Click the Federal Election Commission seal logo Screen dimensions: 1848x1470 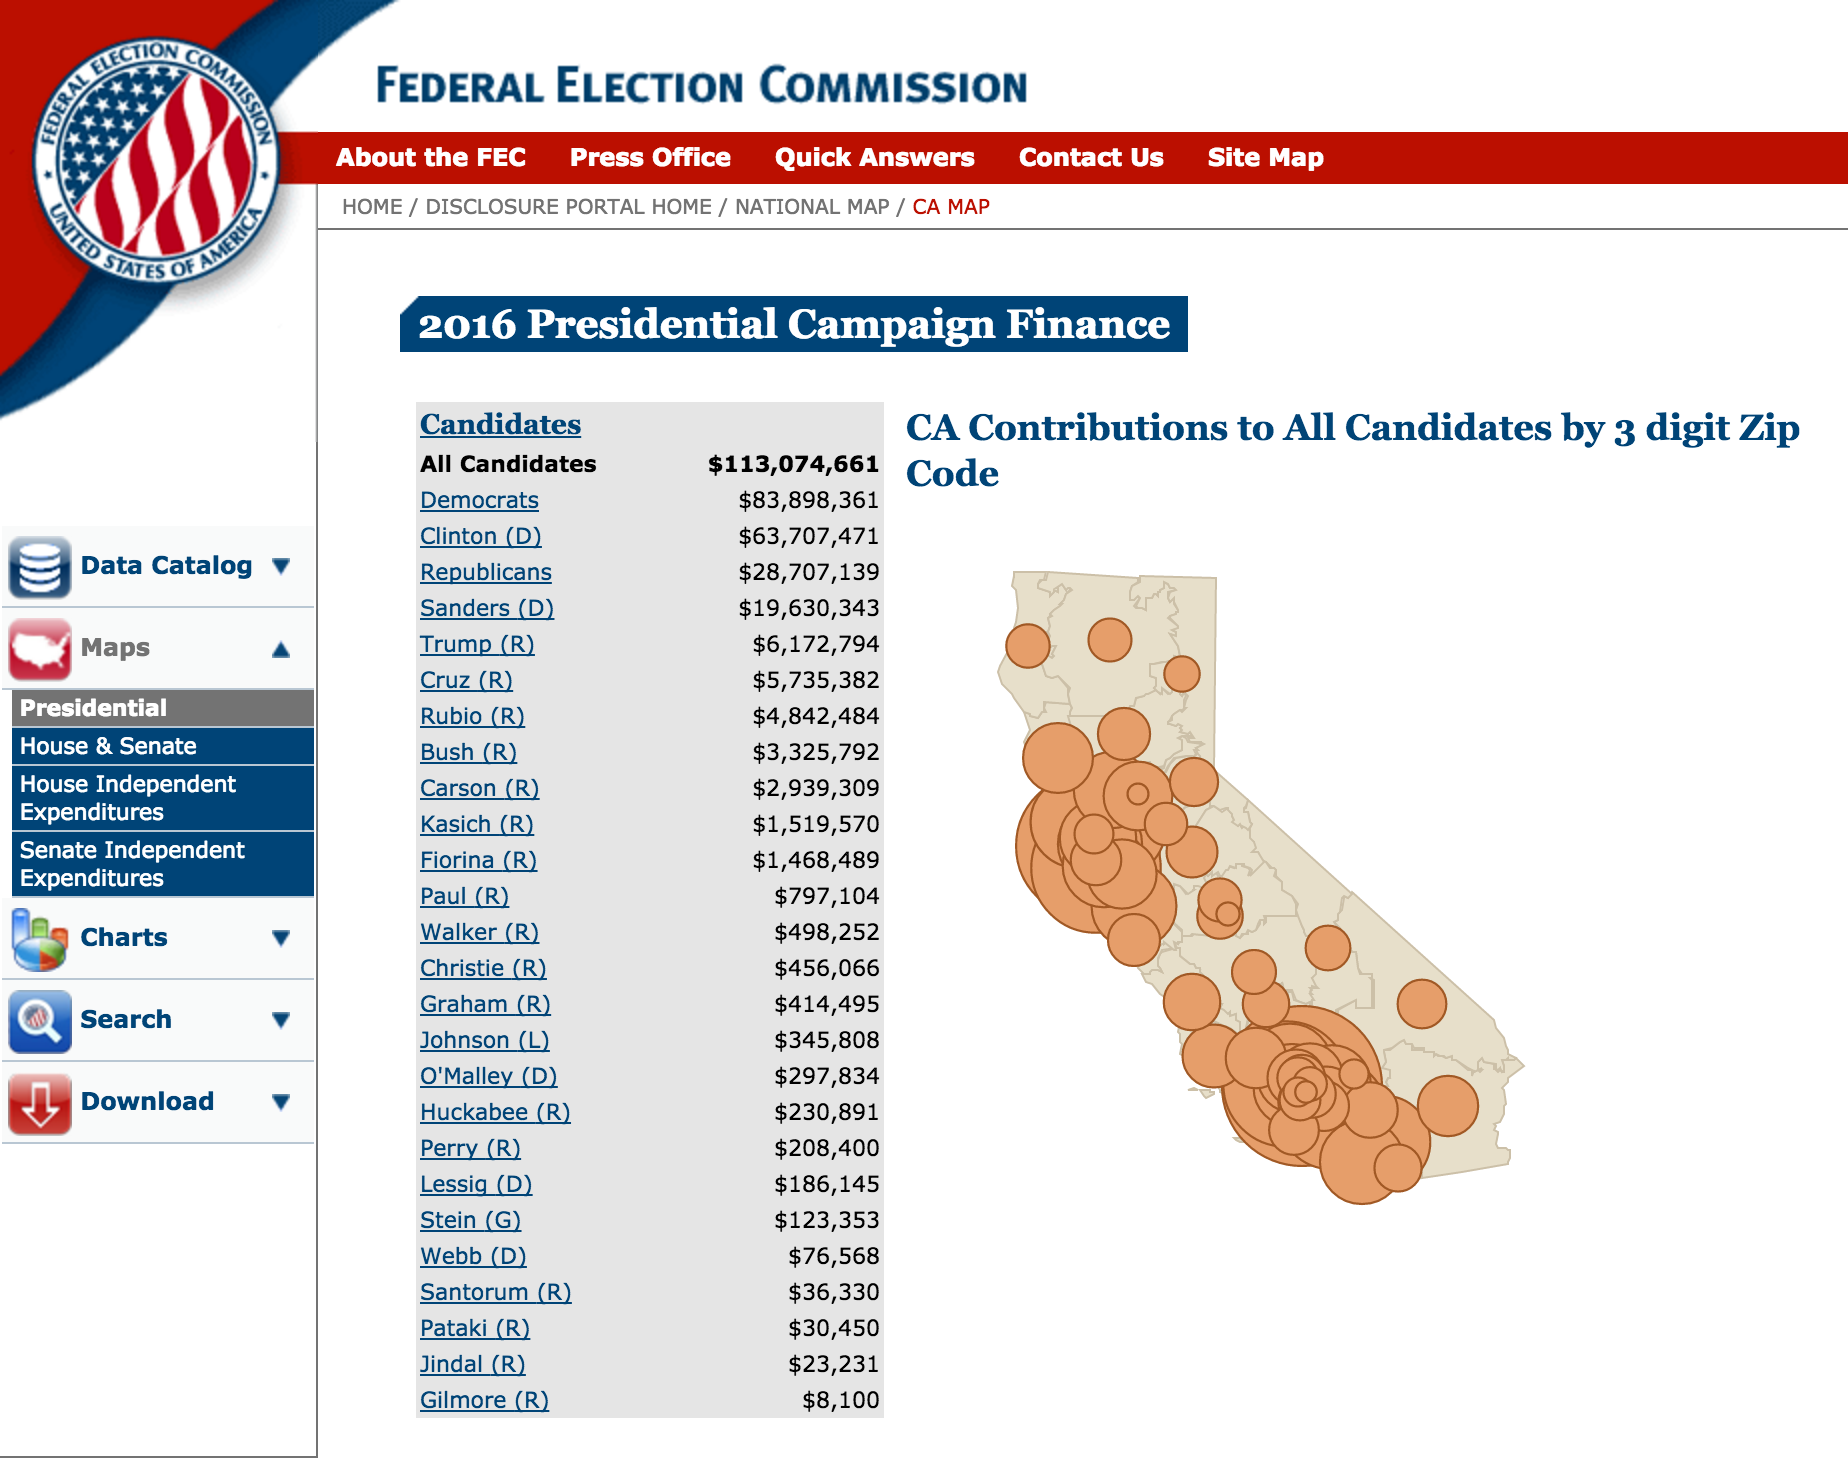[x=155, y=162]
